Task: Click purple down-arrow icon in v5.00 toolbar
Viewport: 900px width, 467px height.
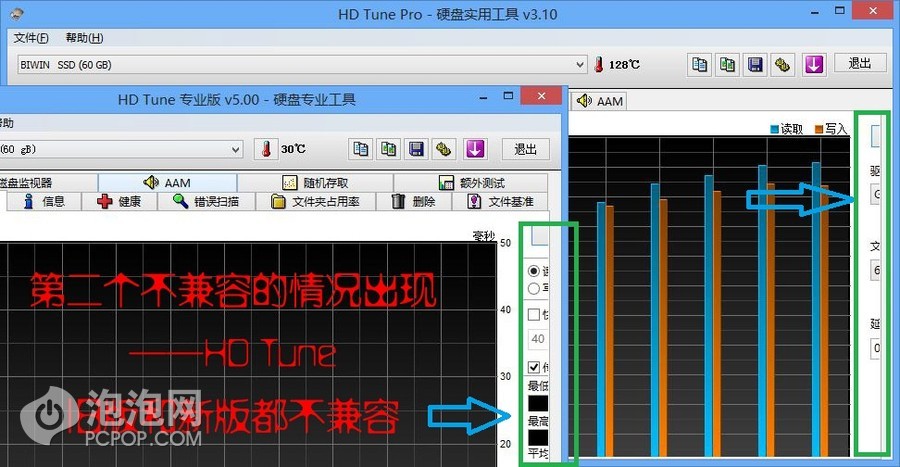Action: [x=474, y=149]
